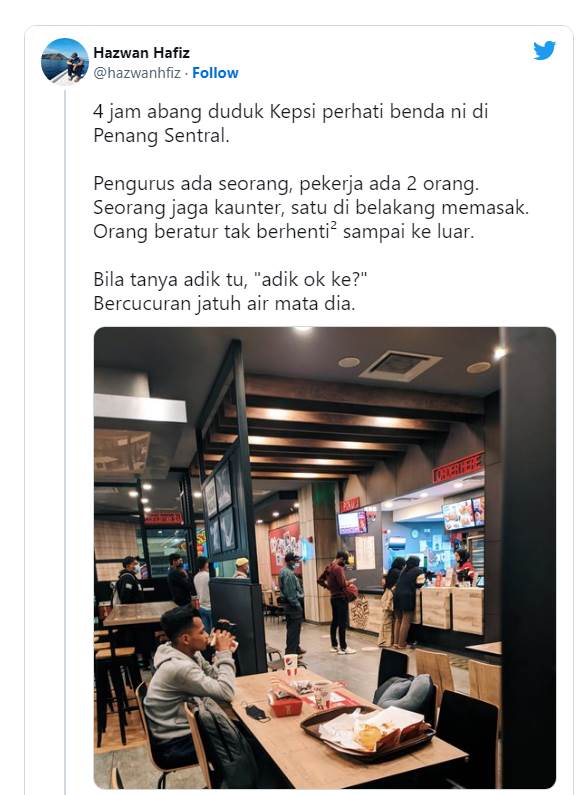Open the @hazwanhfiz handle link

pos(137,73)
